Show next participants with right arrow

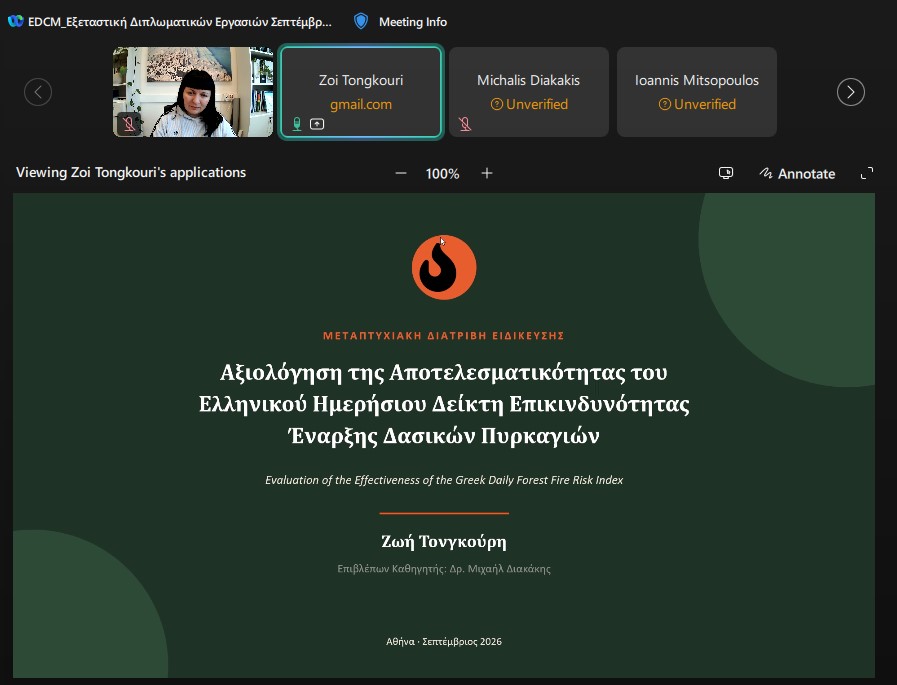tap(851, 92)
